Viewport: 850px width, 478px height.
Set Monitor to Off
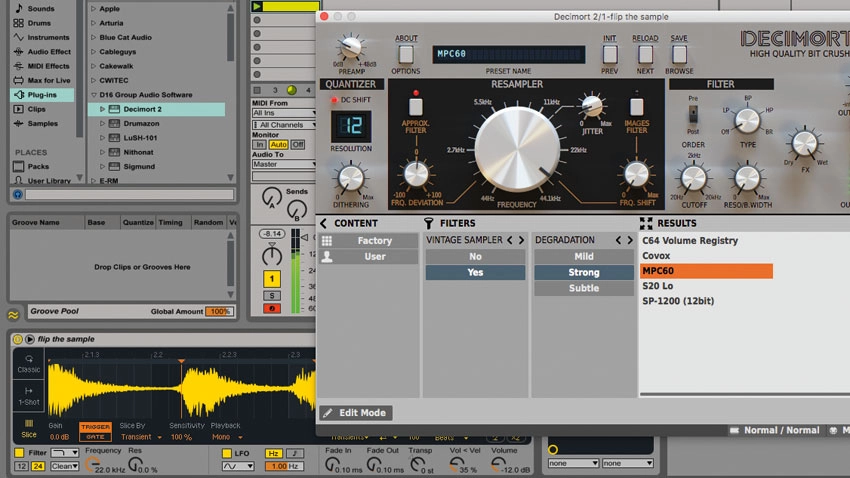click(298, 145)
